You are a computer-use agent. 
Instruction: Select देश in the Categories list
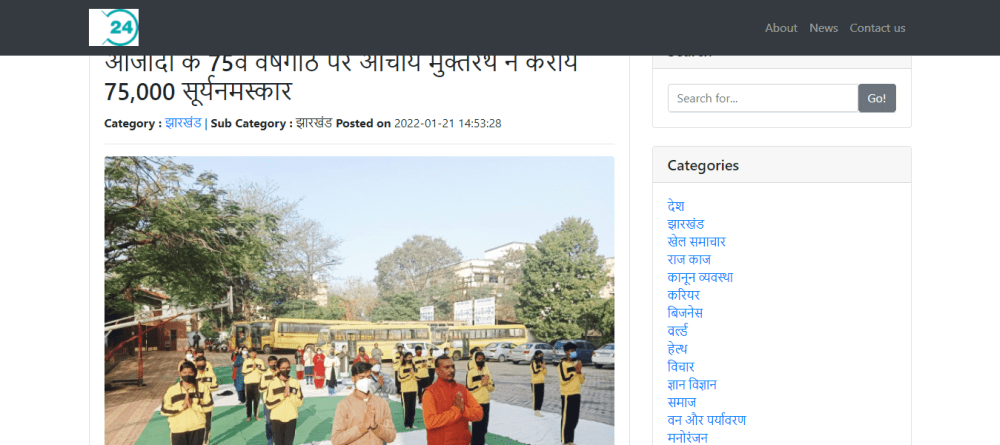coord(676,206)
